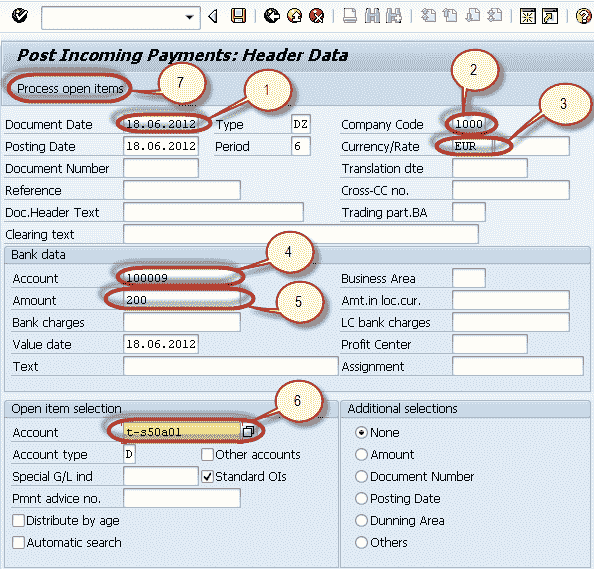Click the Assignment field
The height and width of the screenshot is (569, 594).
[x=517, y=366]
